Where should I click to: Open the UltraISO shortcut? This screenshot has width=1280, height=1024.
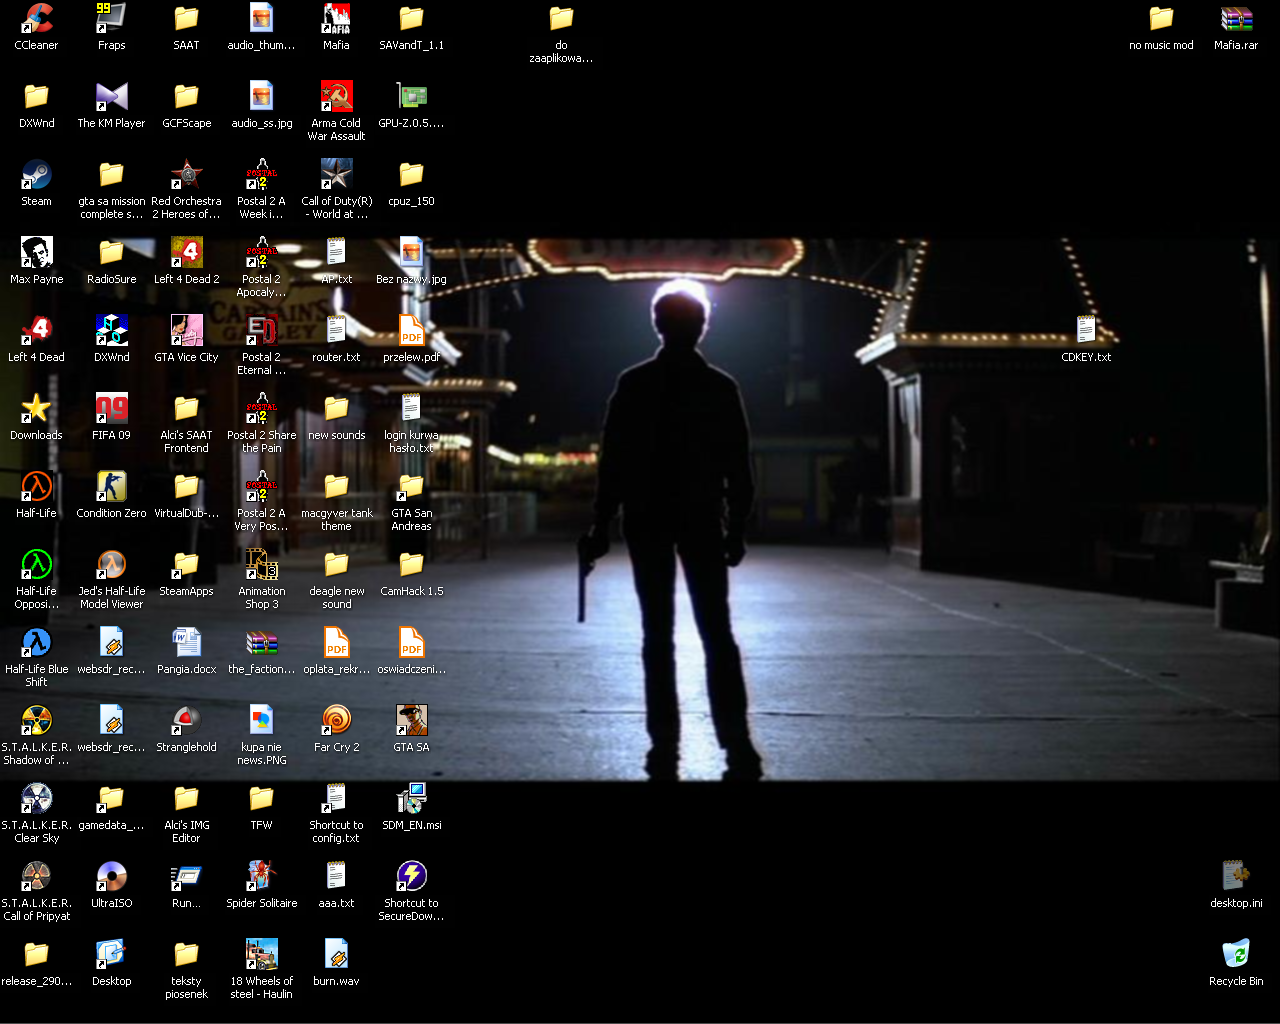[x=111, y=876]
